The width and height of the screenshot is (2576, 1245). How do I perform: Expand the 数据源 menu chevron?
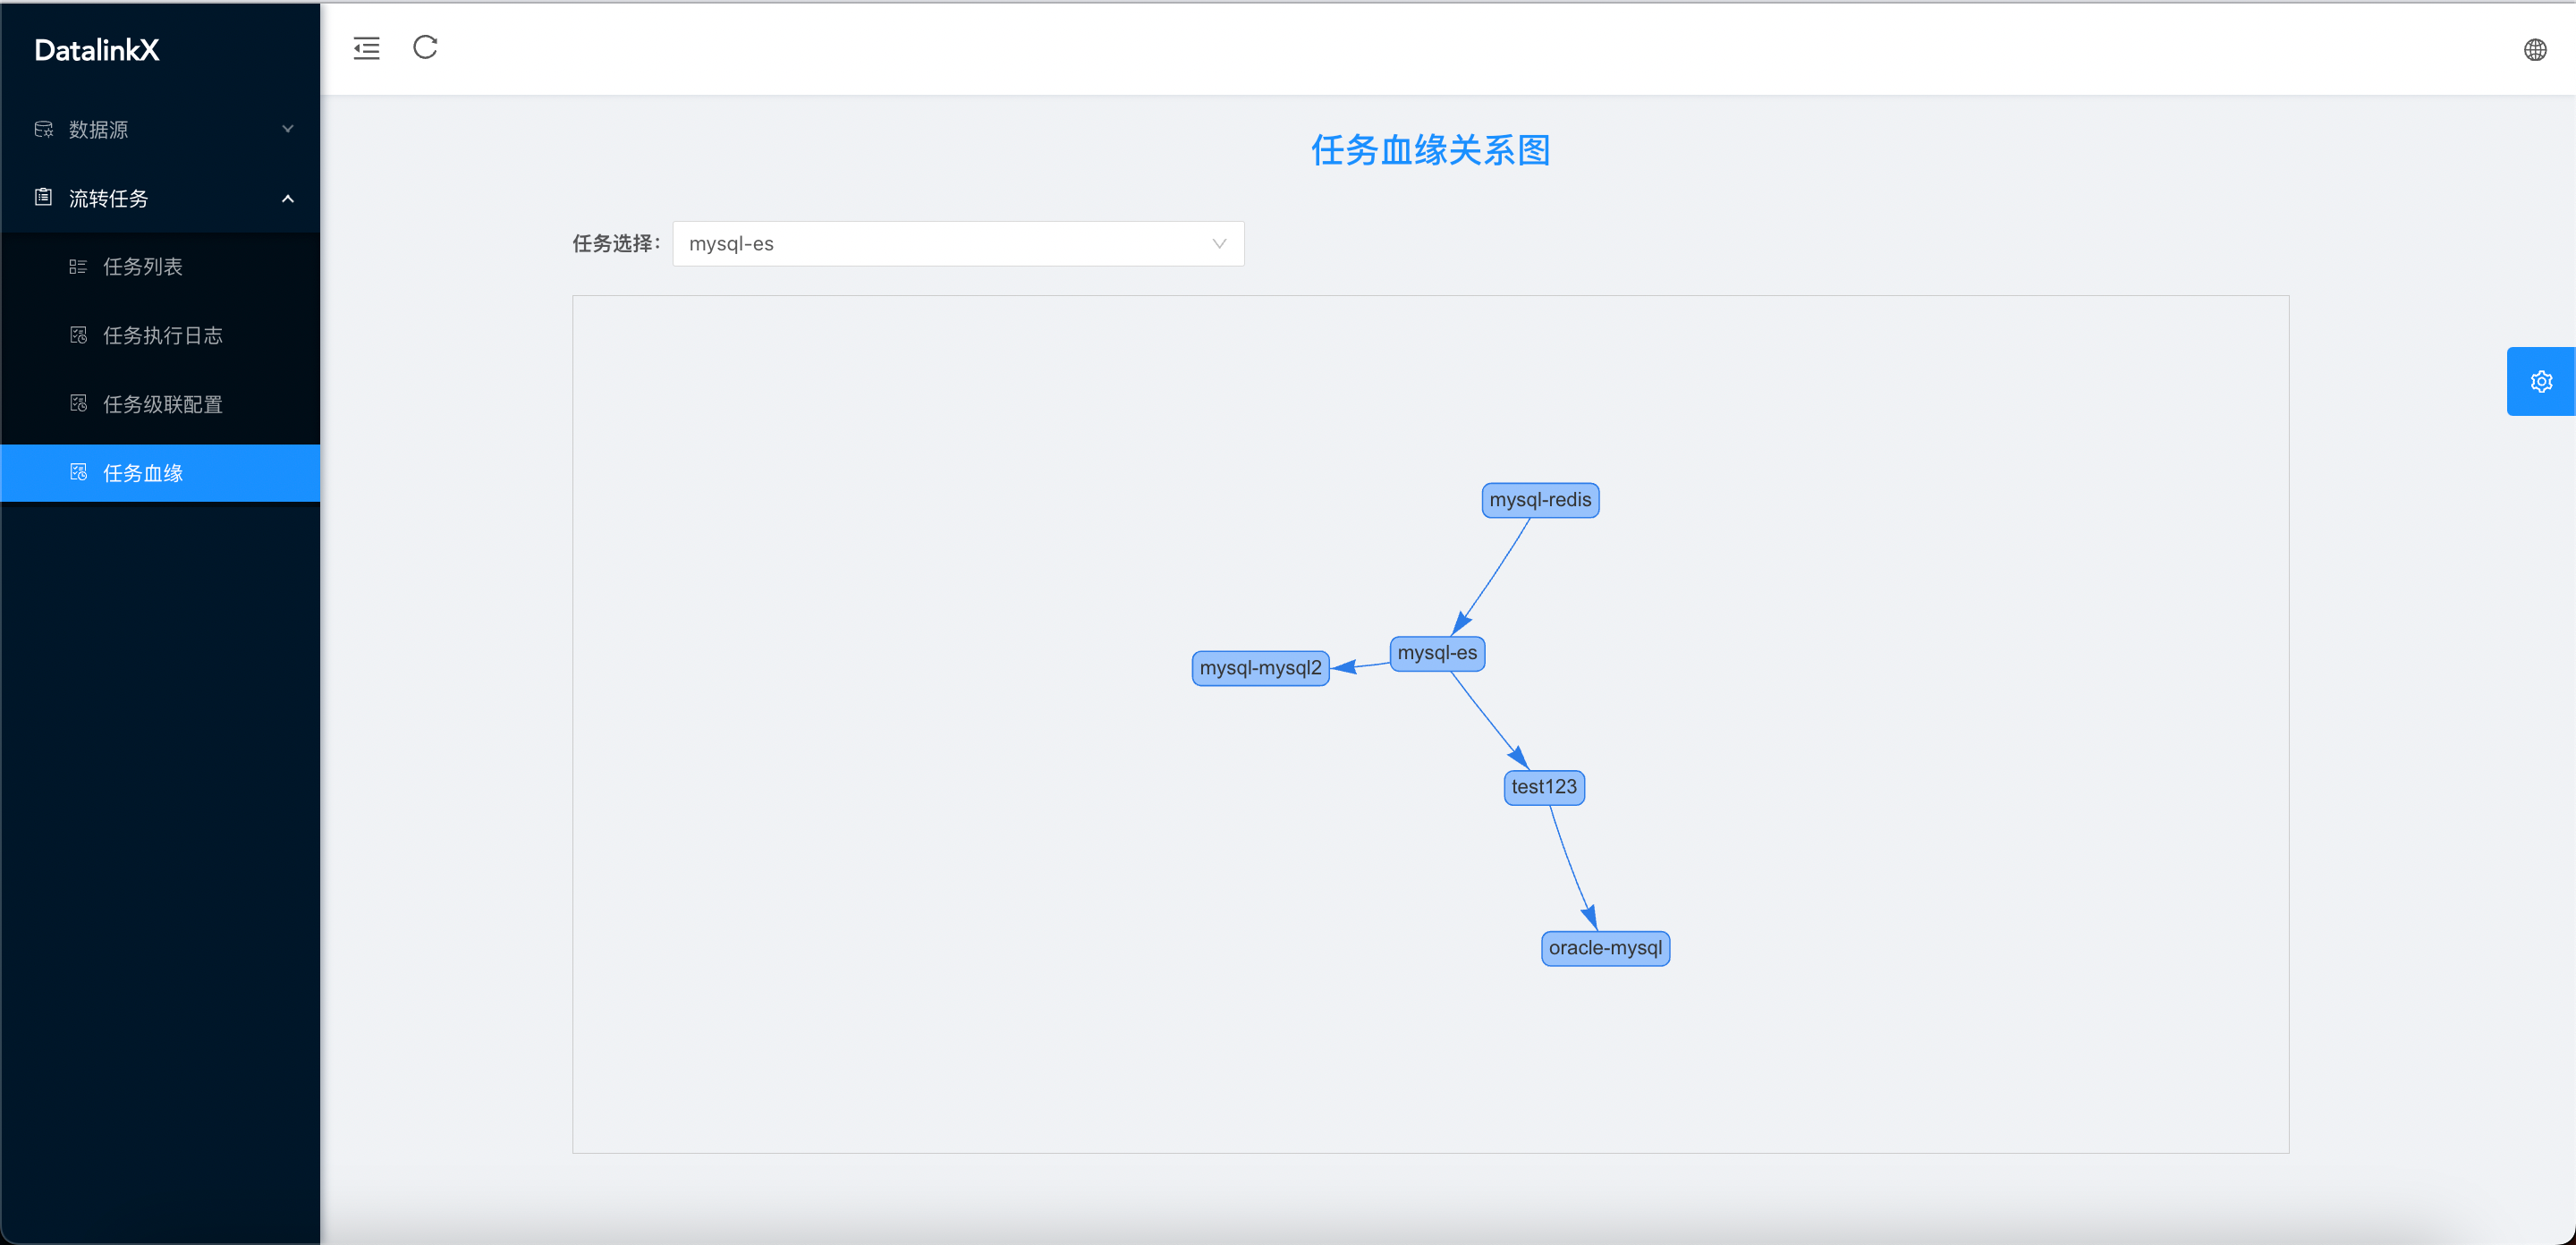[288, 129]
